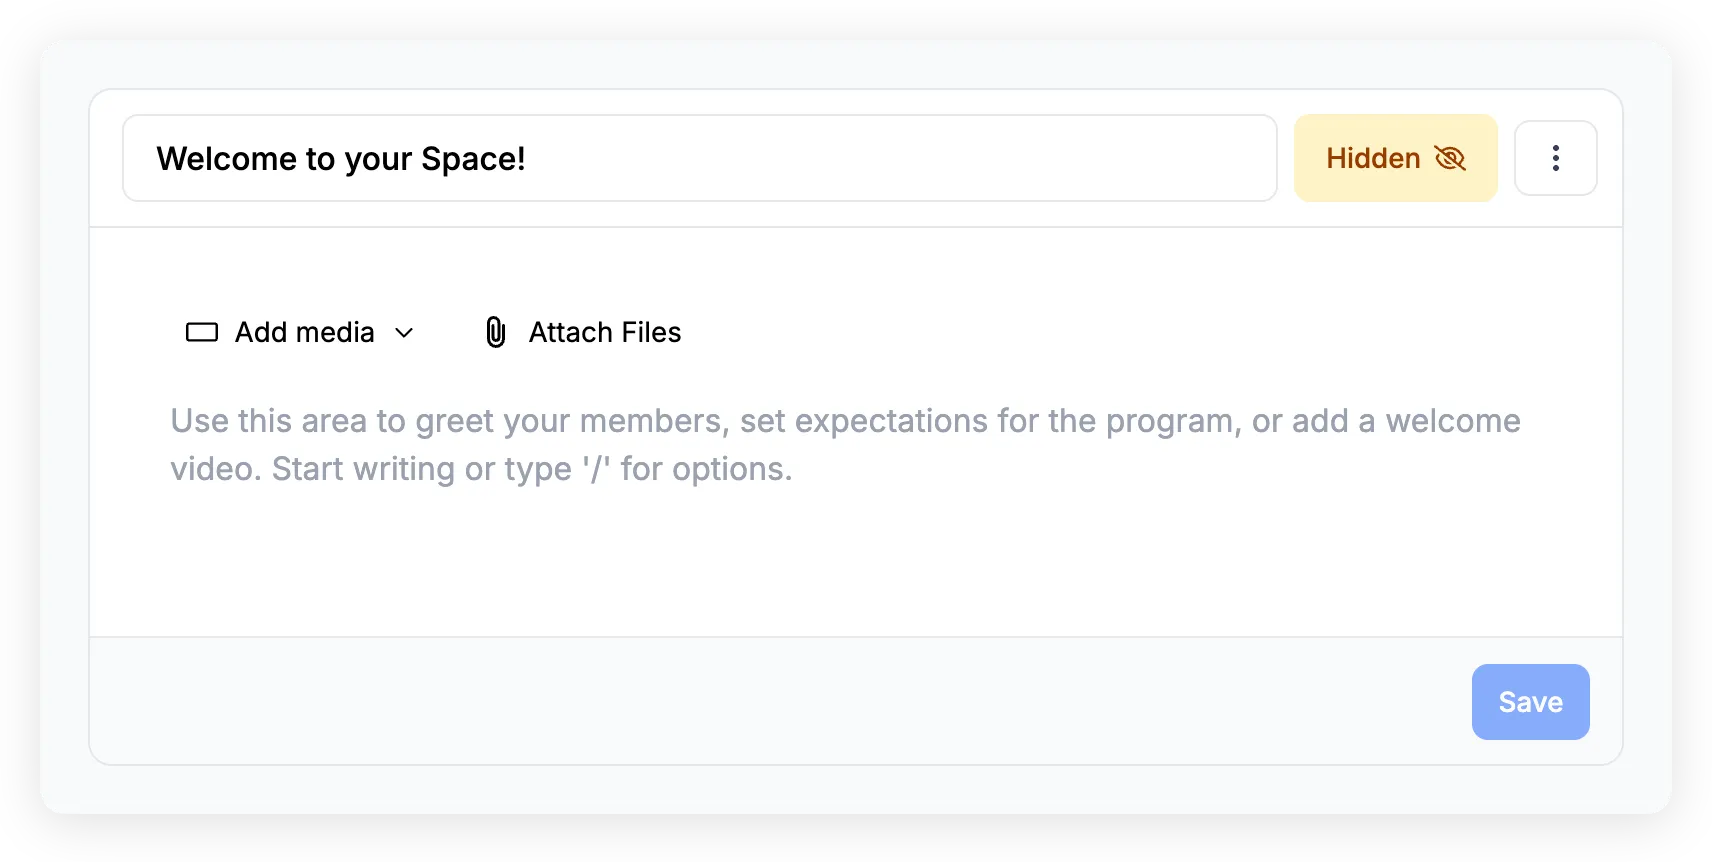The image size is (1712, 862).
Task: Select the Attach Files paperclip icon
Action: pos(495,331)
